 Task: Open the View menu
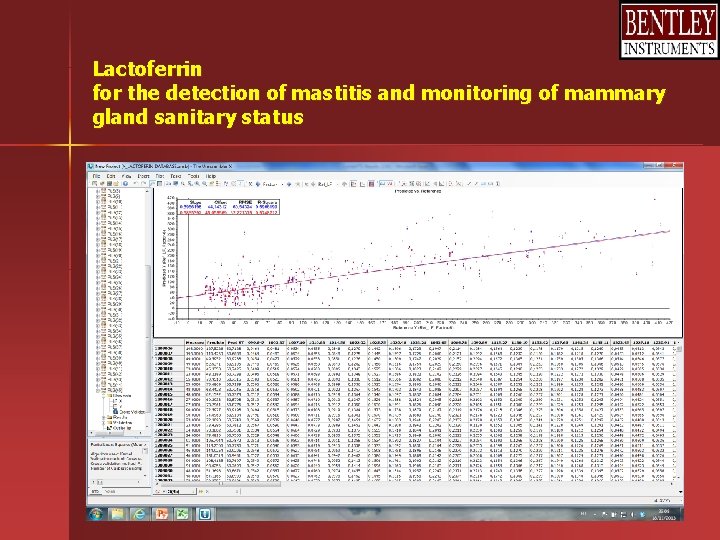tap(127, 176)
